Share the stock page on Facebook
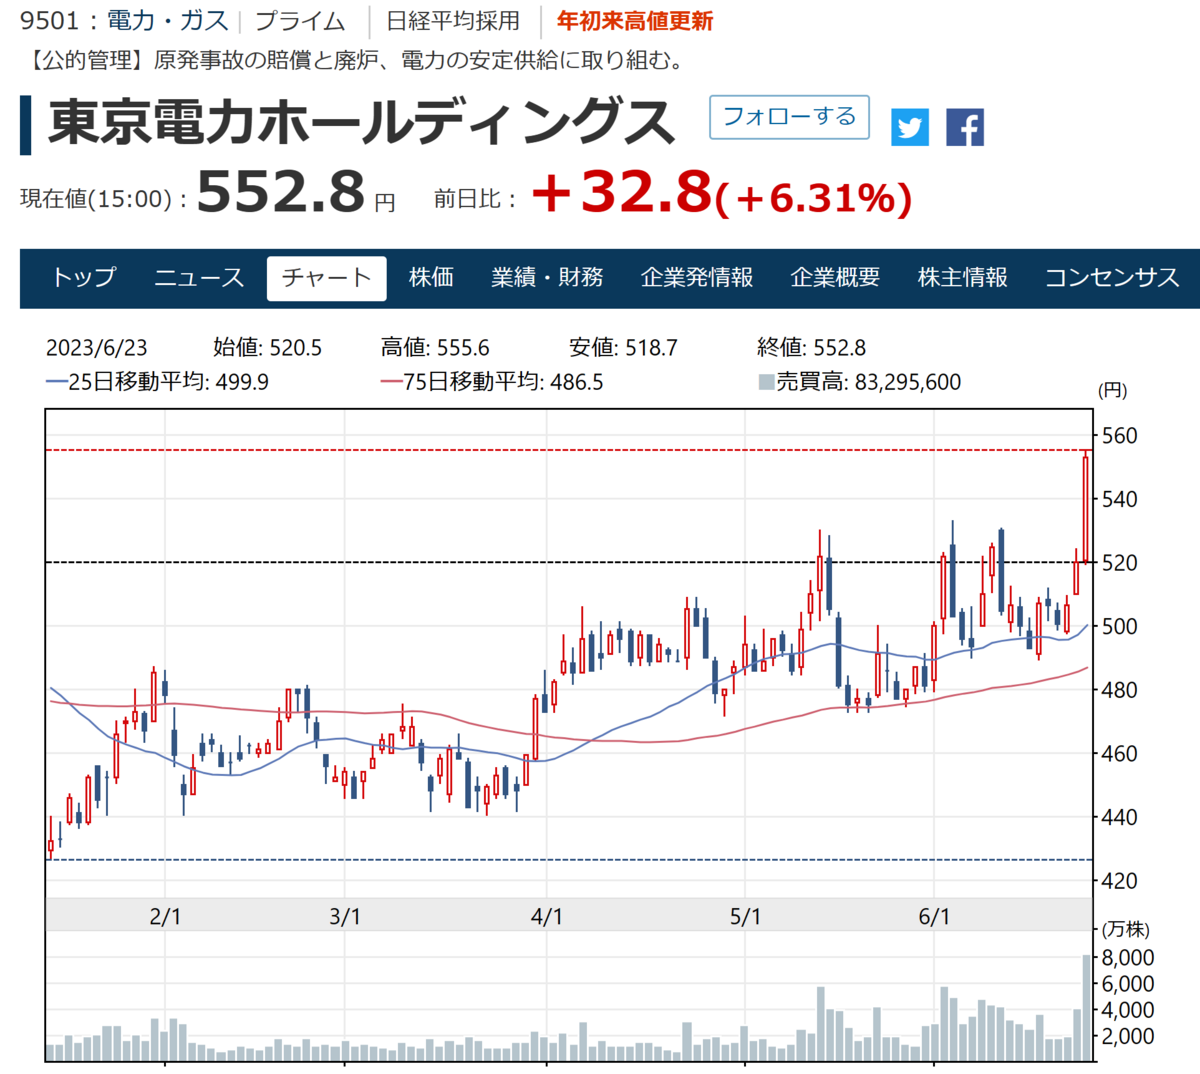This screenshot has width=1200, height=1074. 965,127
